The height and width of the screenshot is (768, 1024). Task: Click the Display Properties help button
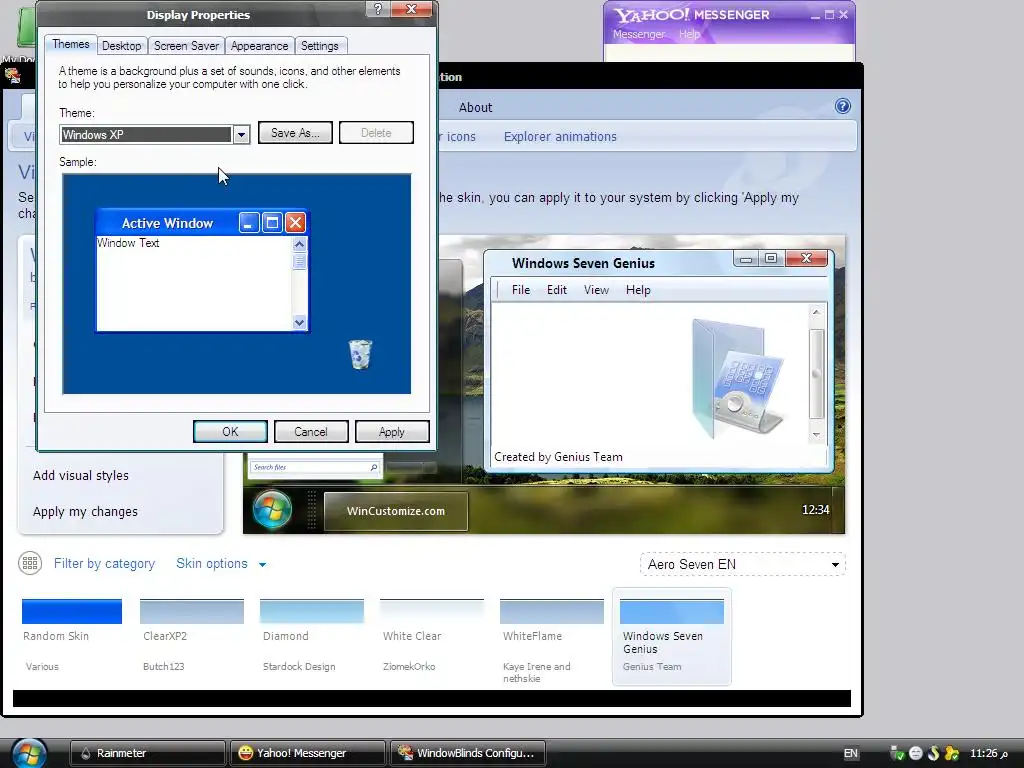[x=377, y=9]
